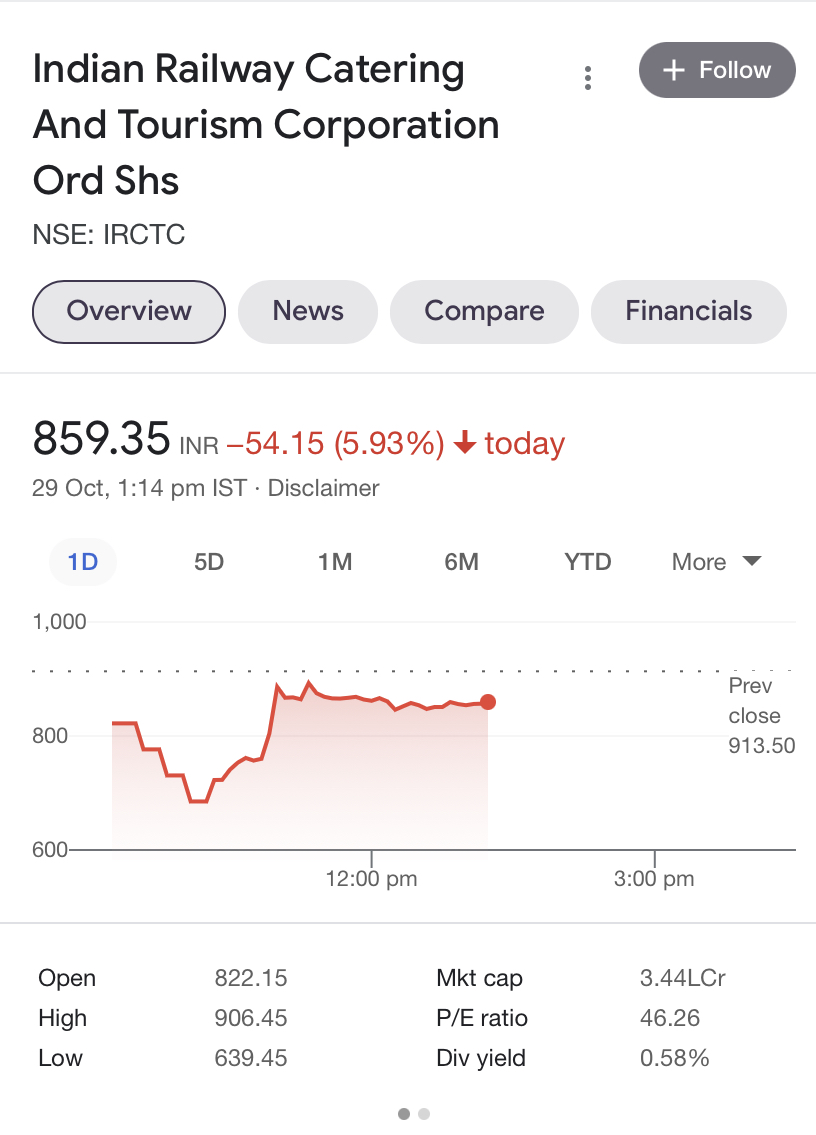Select the 1D time range
This screenshot has height=1135, width=816.
[83, 562]
